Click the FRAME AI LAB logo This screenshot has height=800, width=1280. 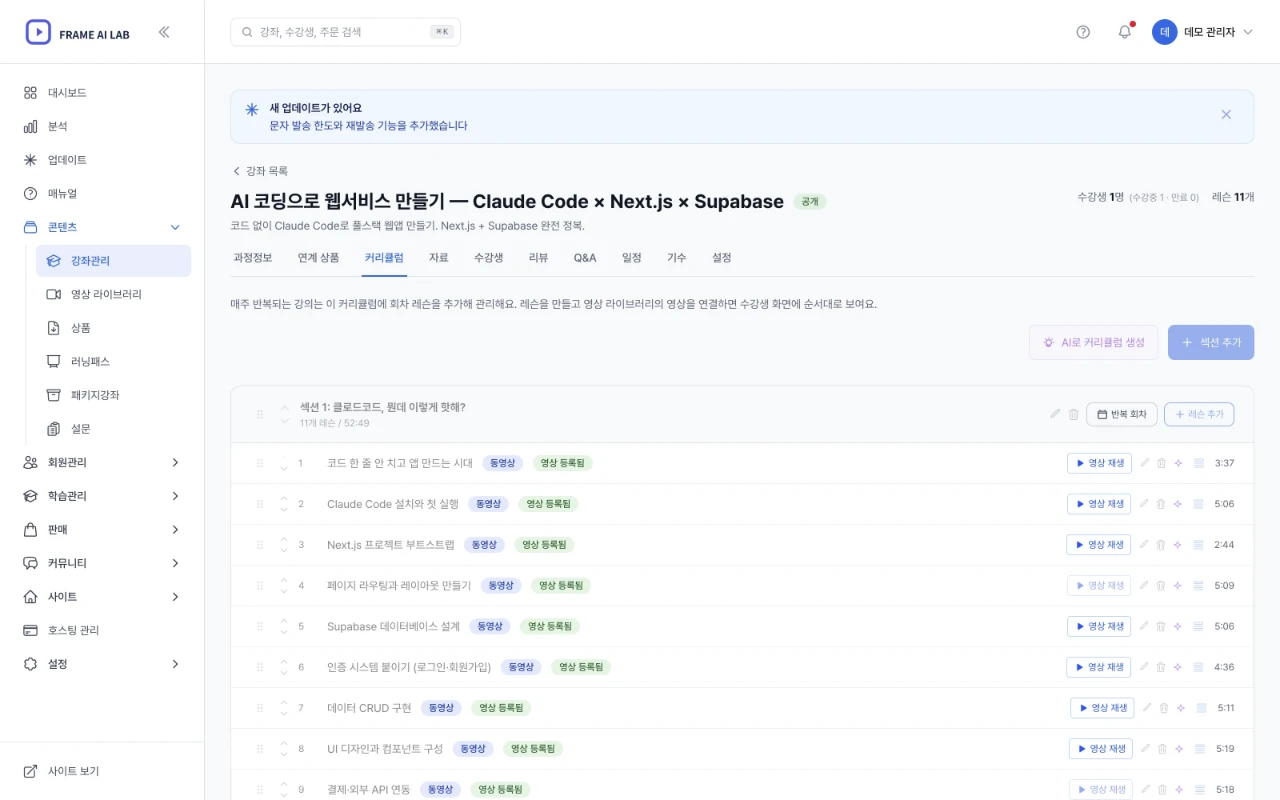click(x=78, y=32)
